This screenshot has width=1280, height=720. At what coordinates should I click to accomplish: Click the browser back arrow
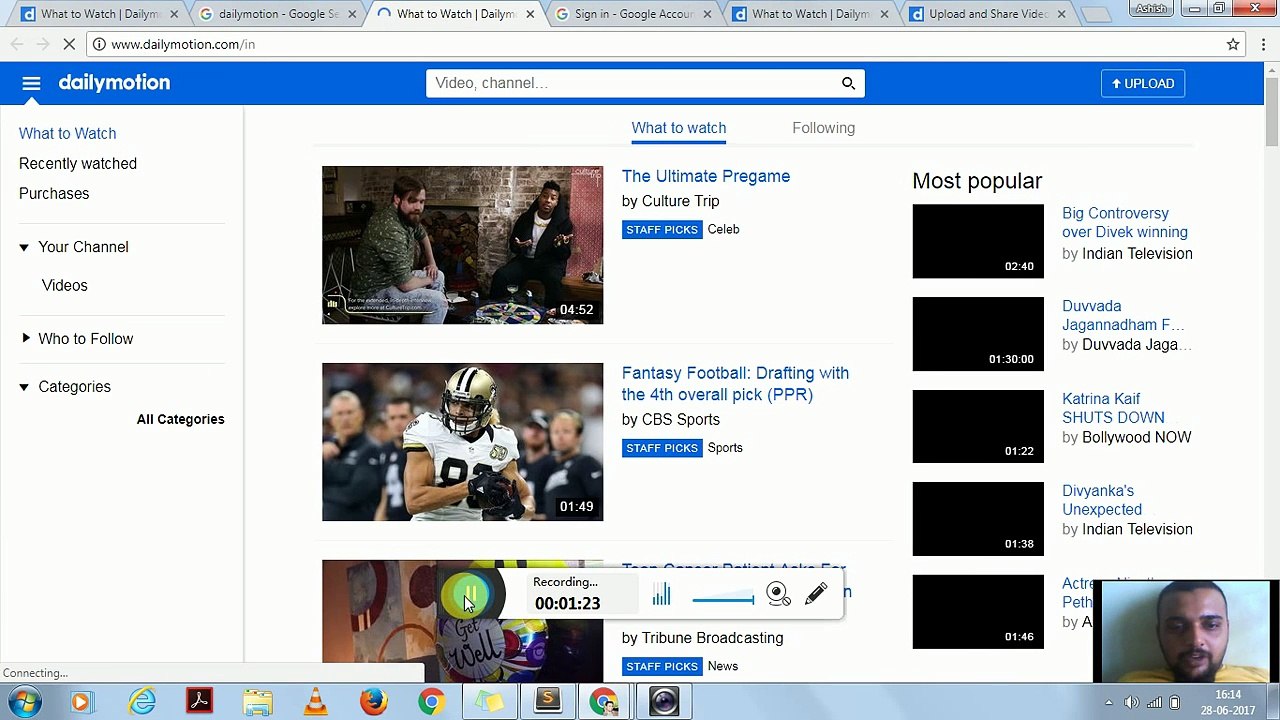click(x=16, y=44)
